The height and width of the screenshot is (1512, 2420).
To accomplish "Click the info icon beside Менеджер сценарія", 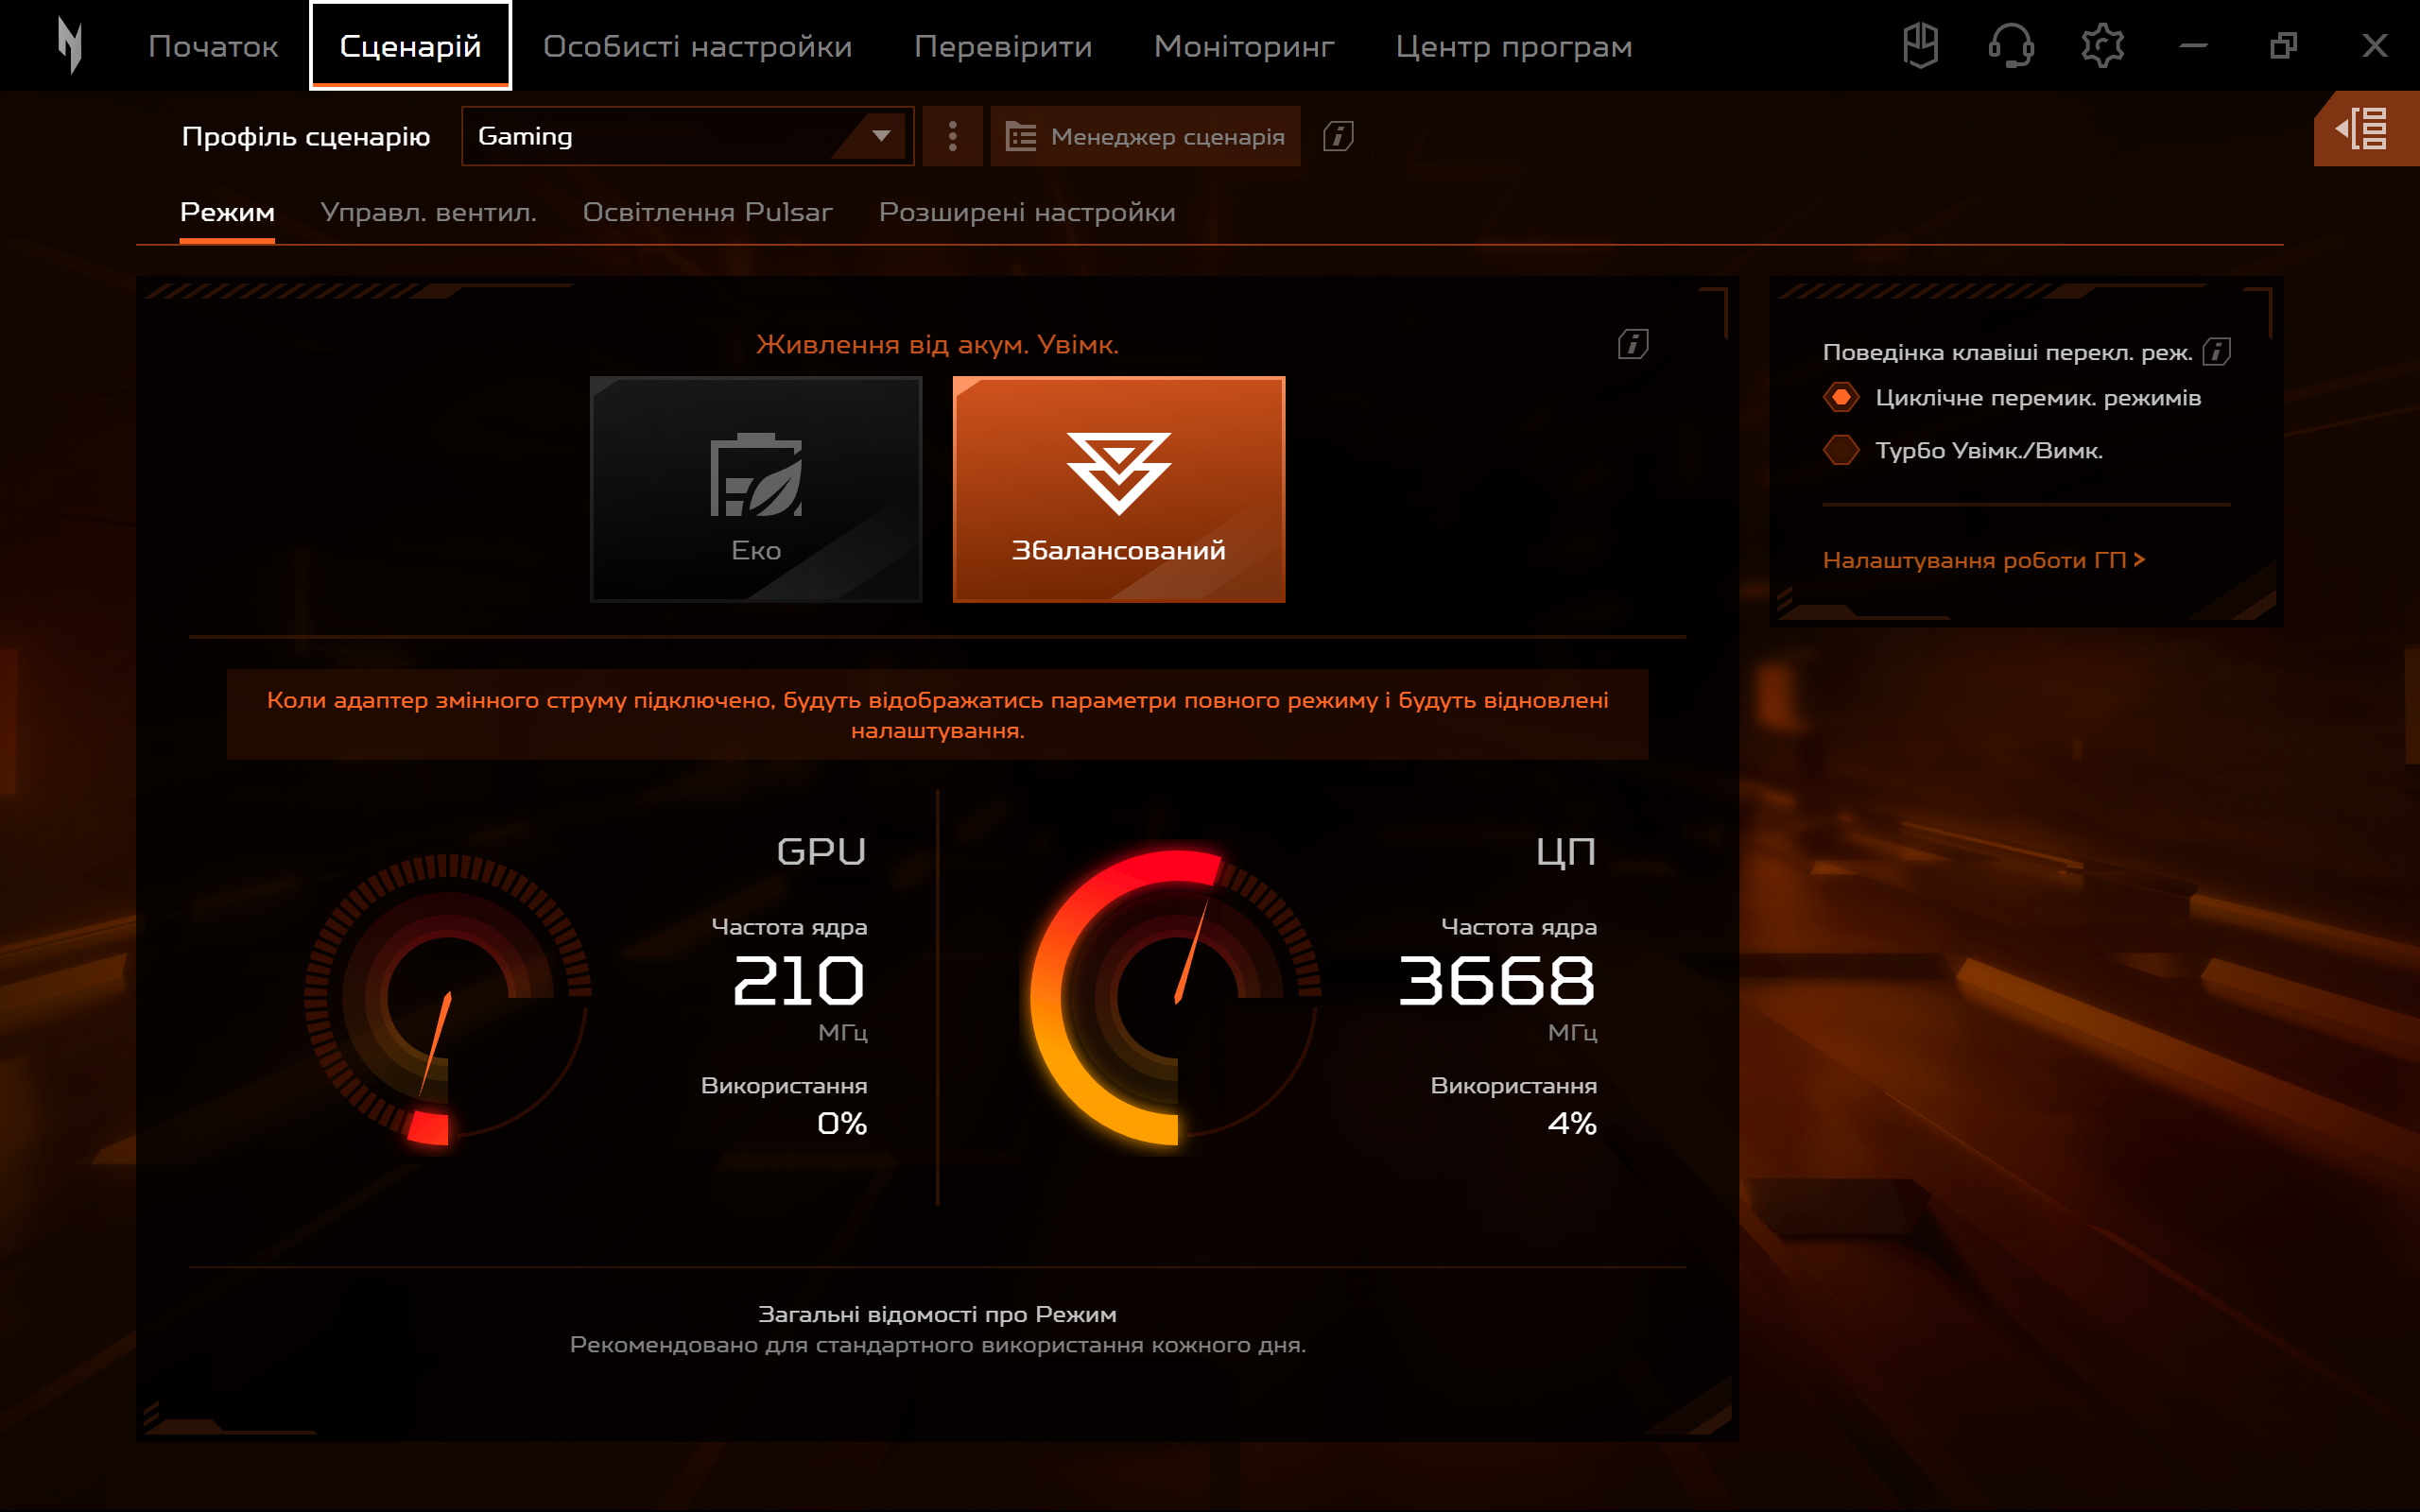I will pyautogui.click(x=1337, y=137).
